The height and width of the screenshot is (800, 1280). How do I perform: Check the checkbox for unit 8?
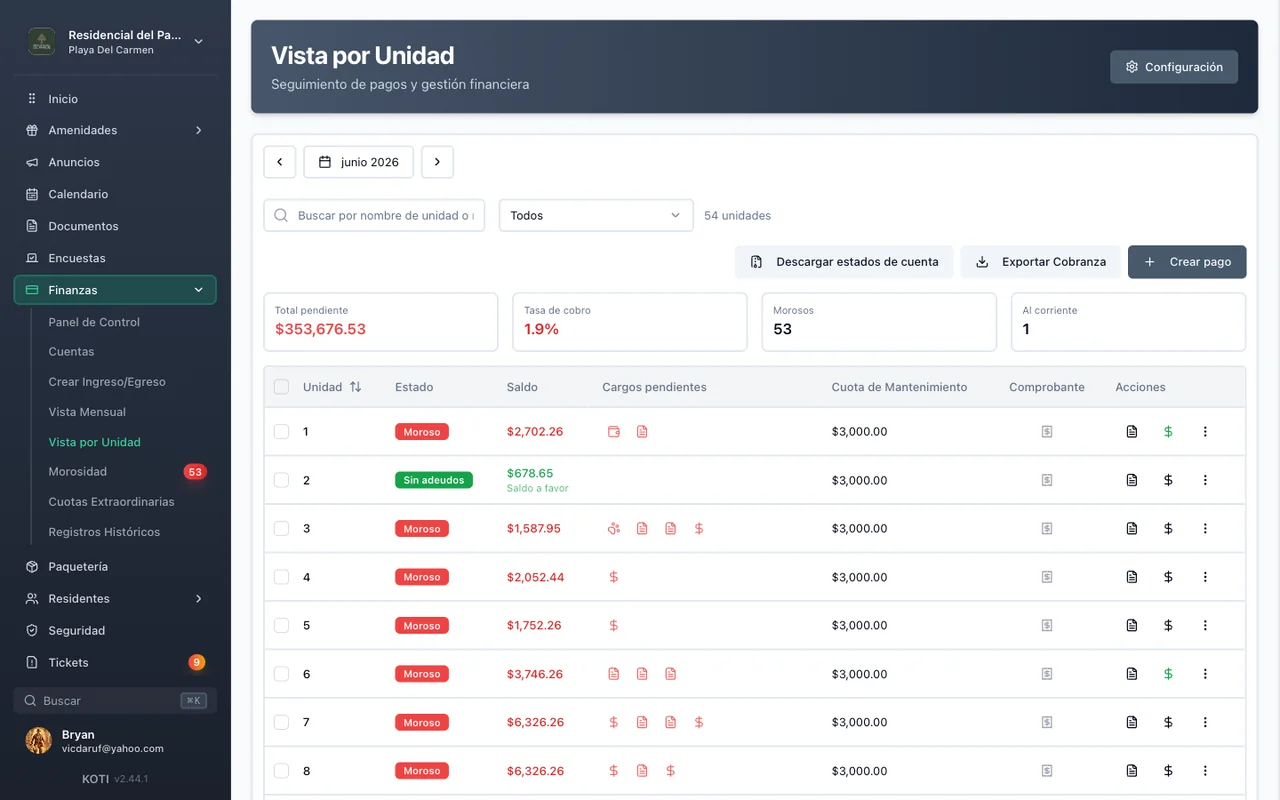pos(281,771)
